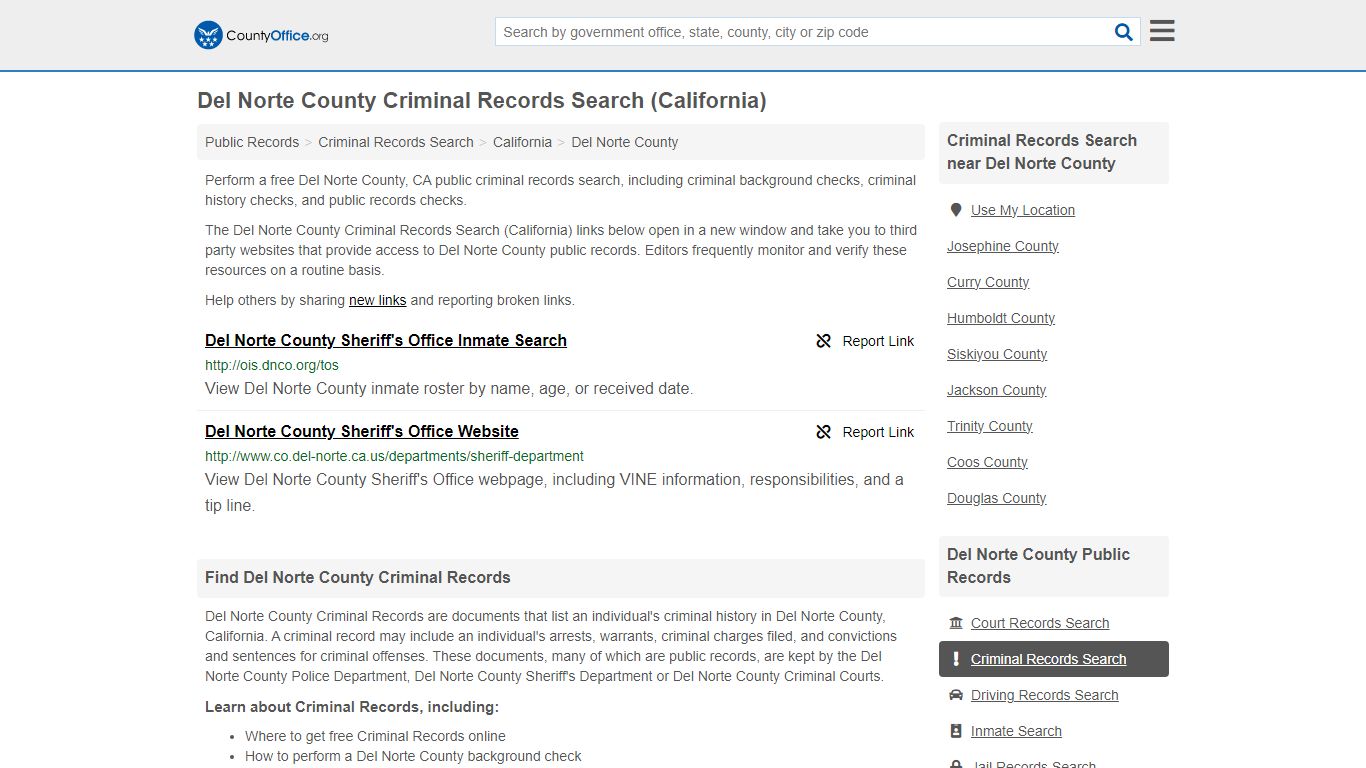Click Use My Location
The width and height of the screenshot is (1366, 768).
pyautogui.click(x=1023, y=210)
